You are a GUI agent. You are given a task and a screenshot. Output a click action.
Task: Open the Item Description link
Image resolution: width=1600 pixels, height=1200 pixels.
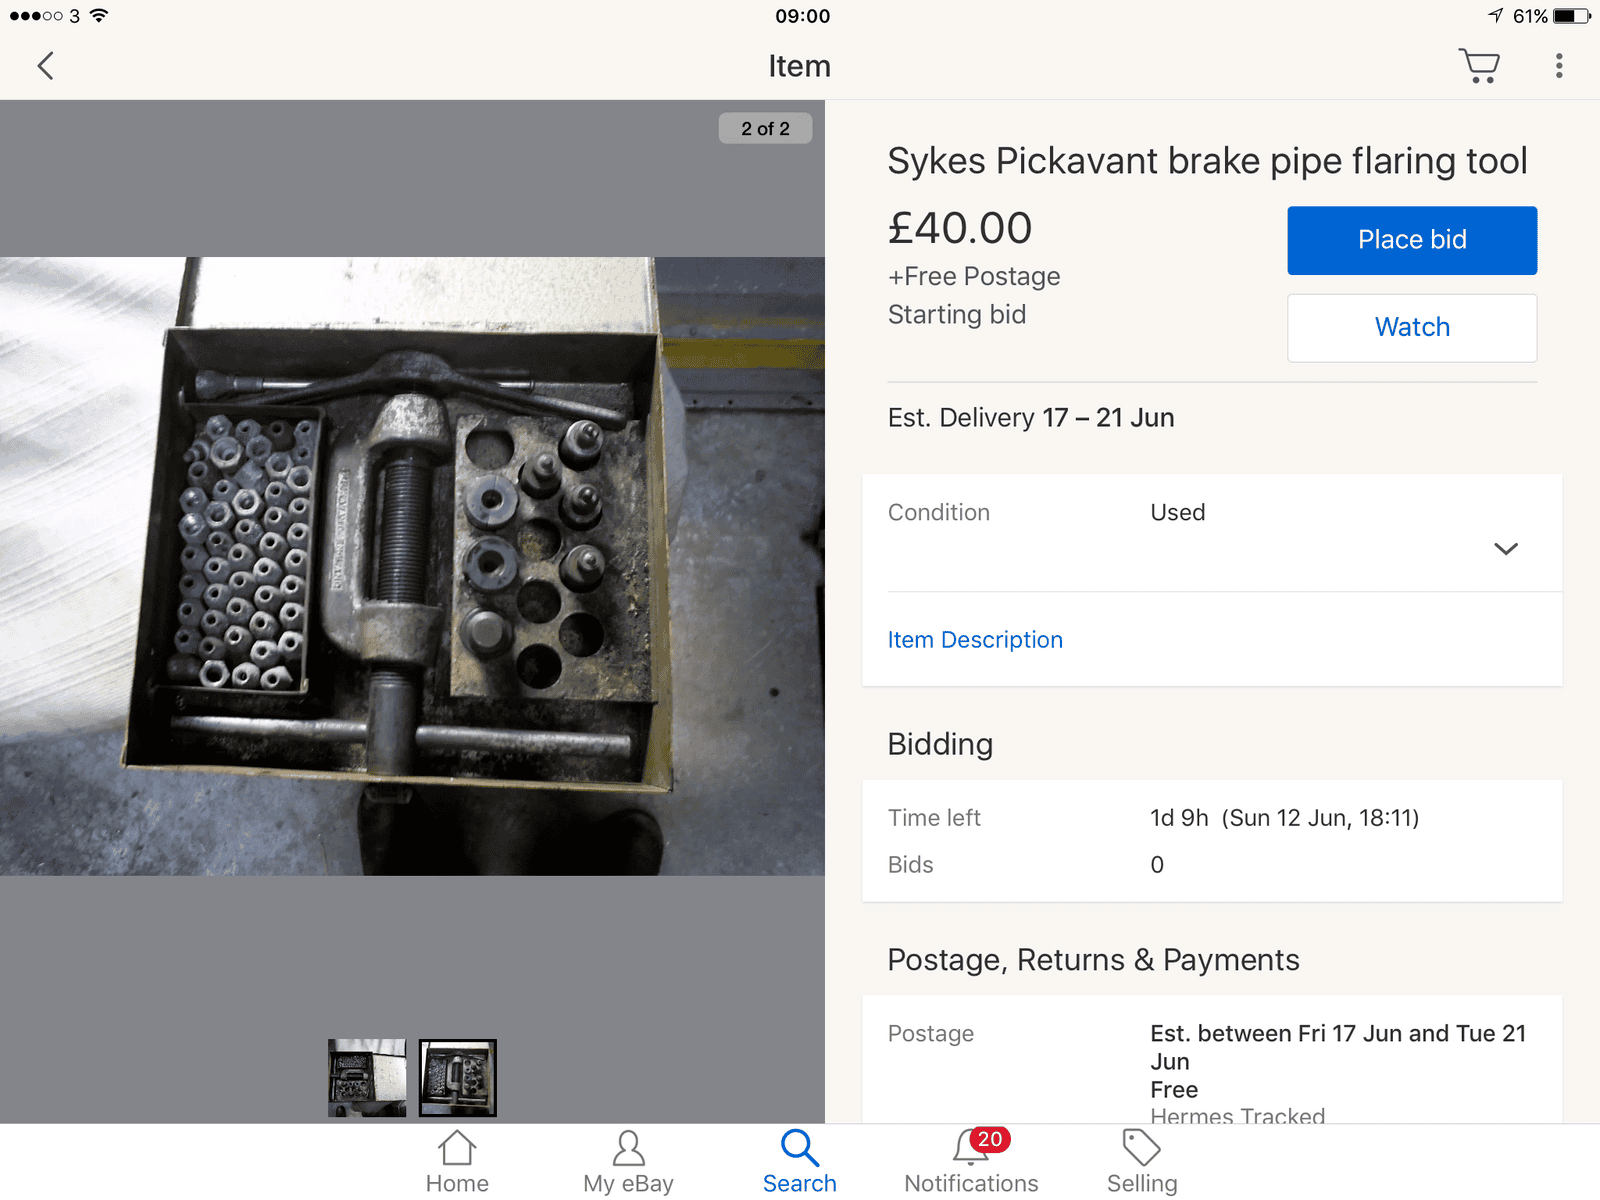coord(975,640)
